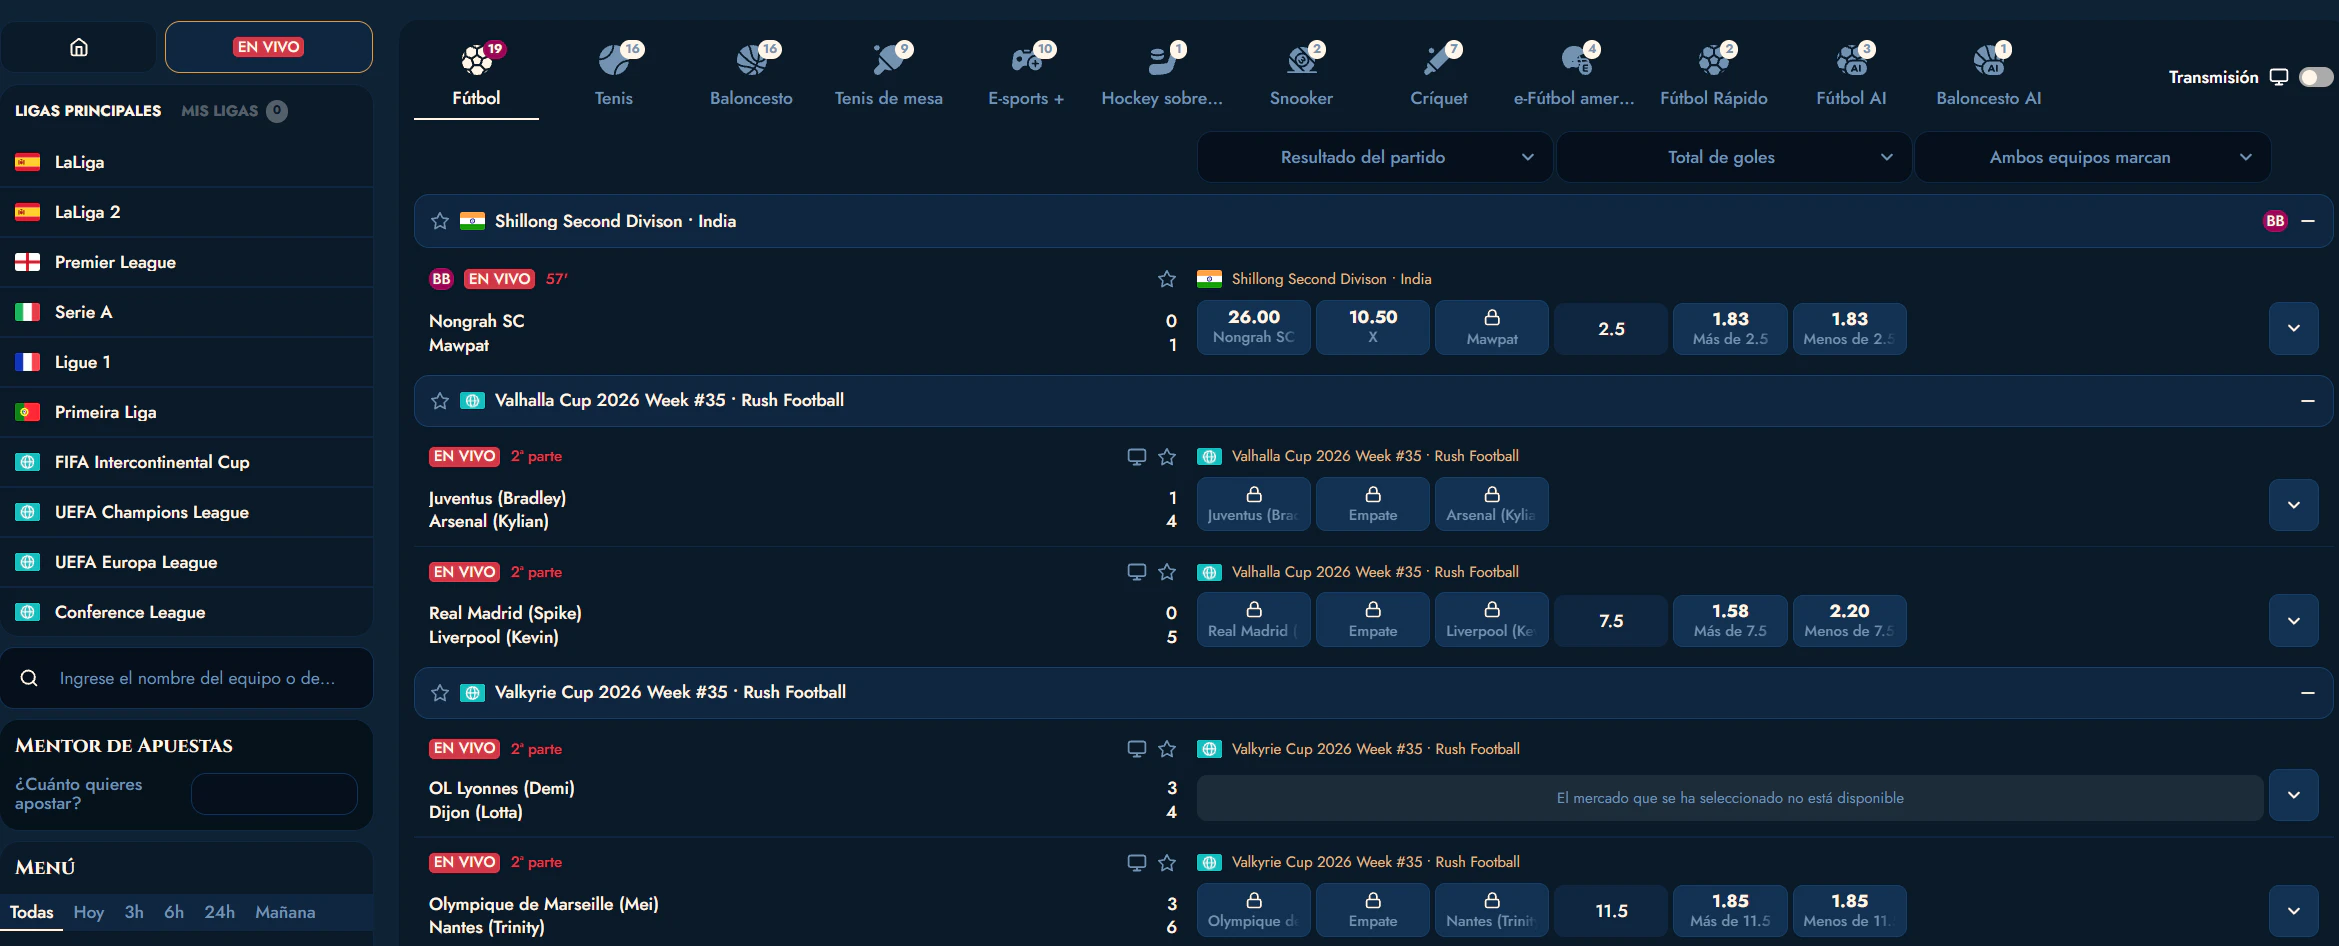Click locked Liverpool (Kevin) odds
The height and width of the screenshot is (946, 2339).
click(x=1491, y=620)
